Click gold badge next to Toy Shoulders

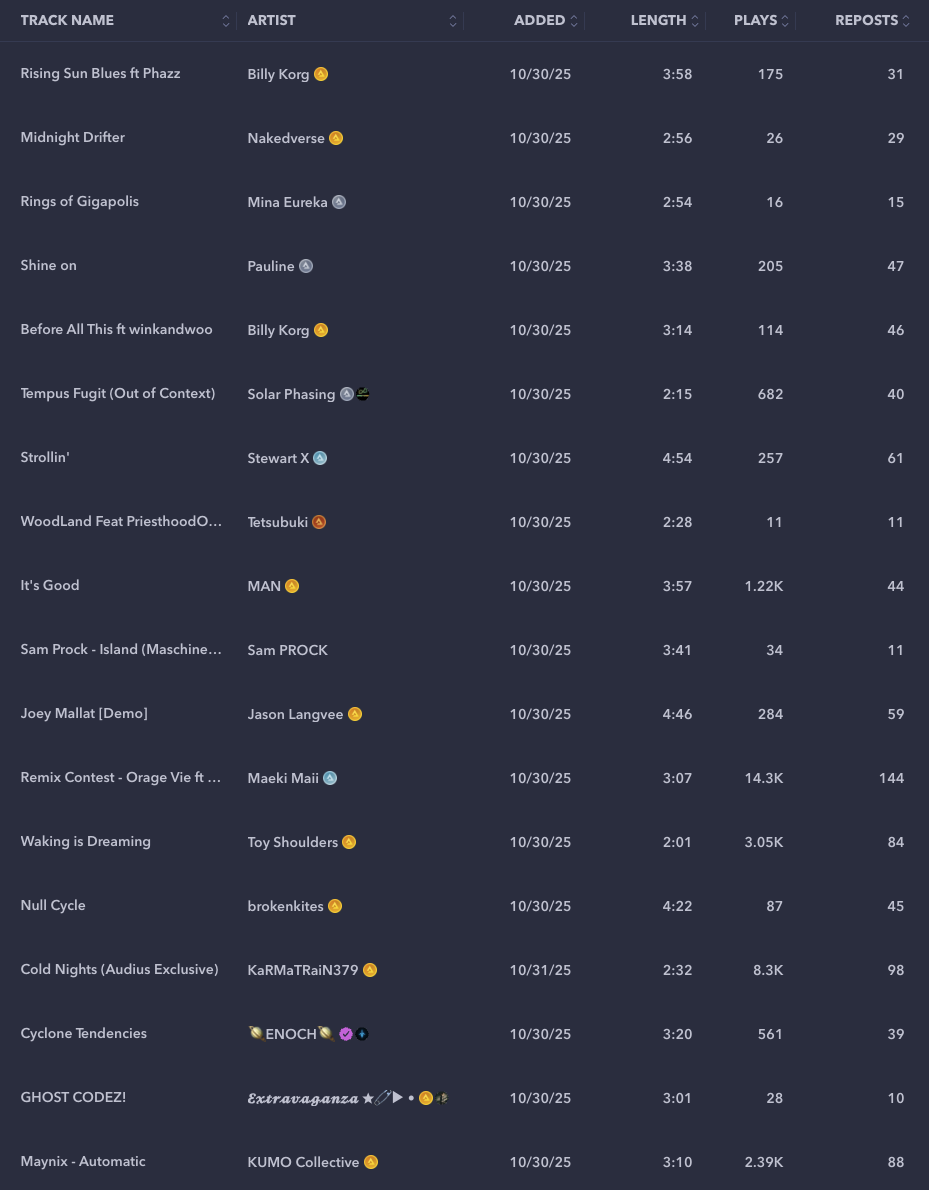click(349, 842)
